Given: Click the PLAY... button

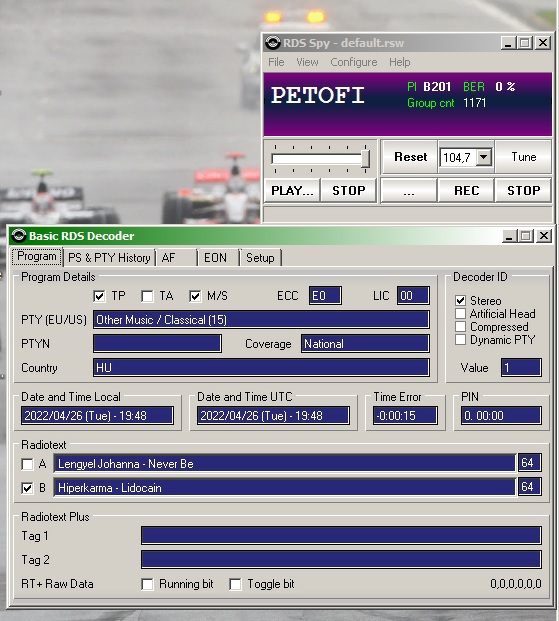Looking at the screenshot, I should [292, 190].
